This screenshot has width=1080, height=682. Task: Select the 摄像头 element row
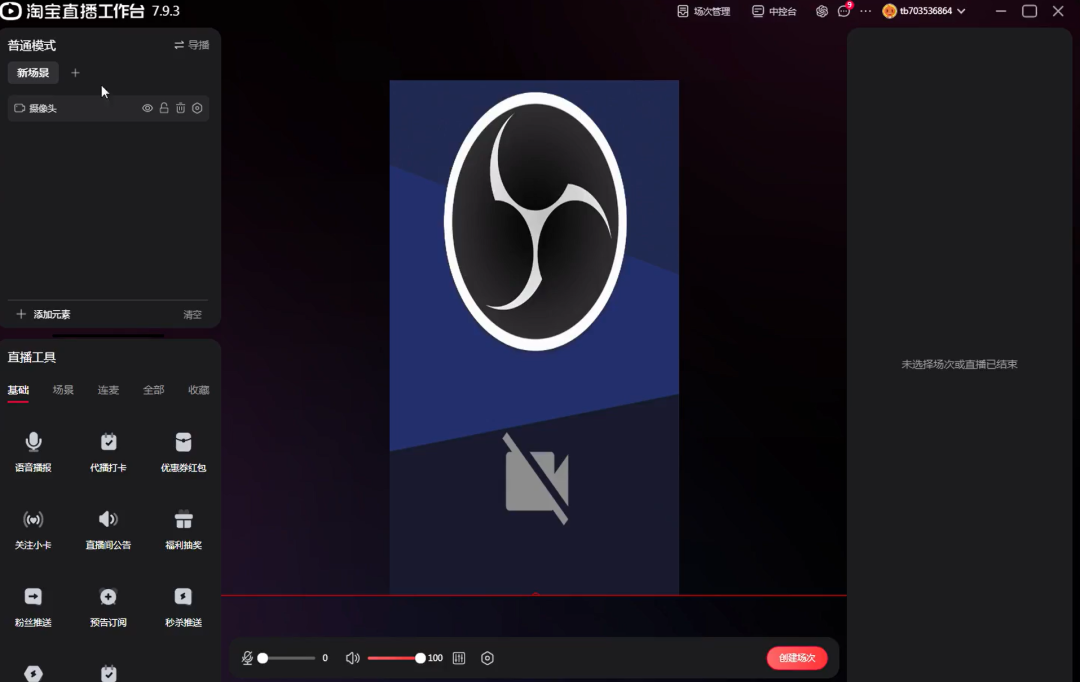tap(108, 108)
